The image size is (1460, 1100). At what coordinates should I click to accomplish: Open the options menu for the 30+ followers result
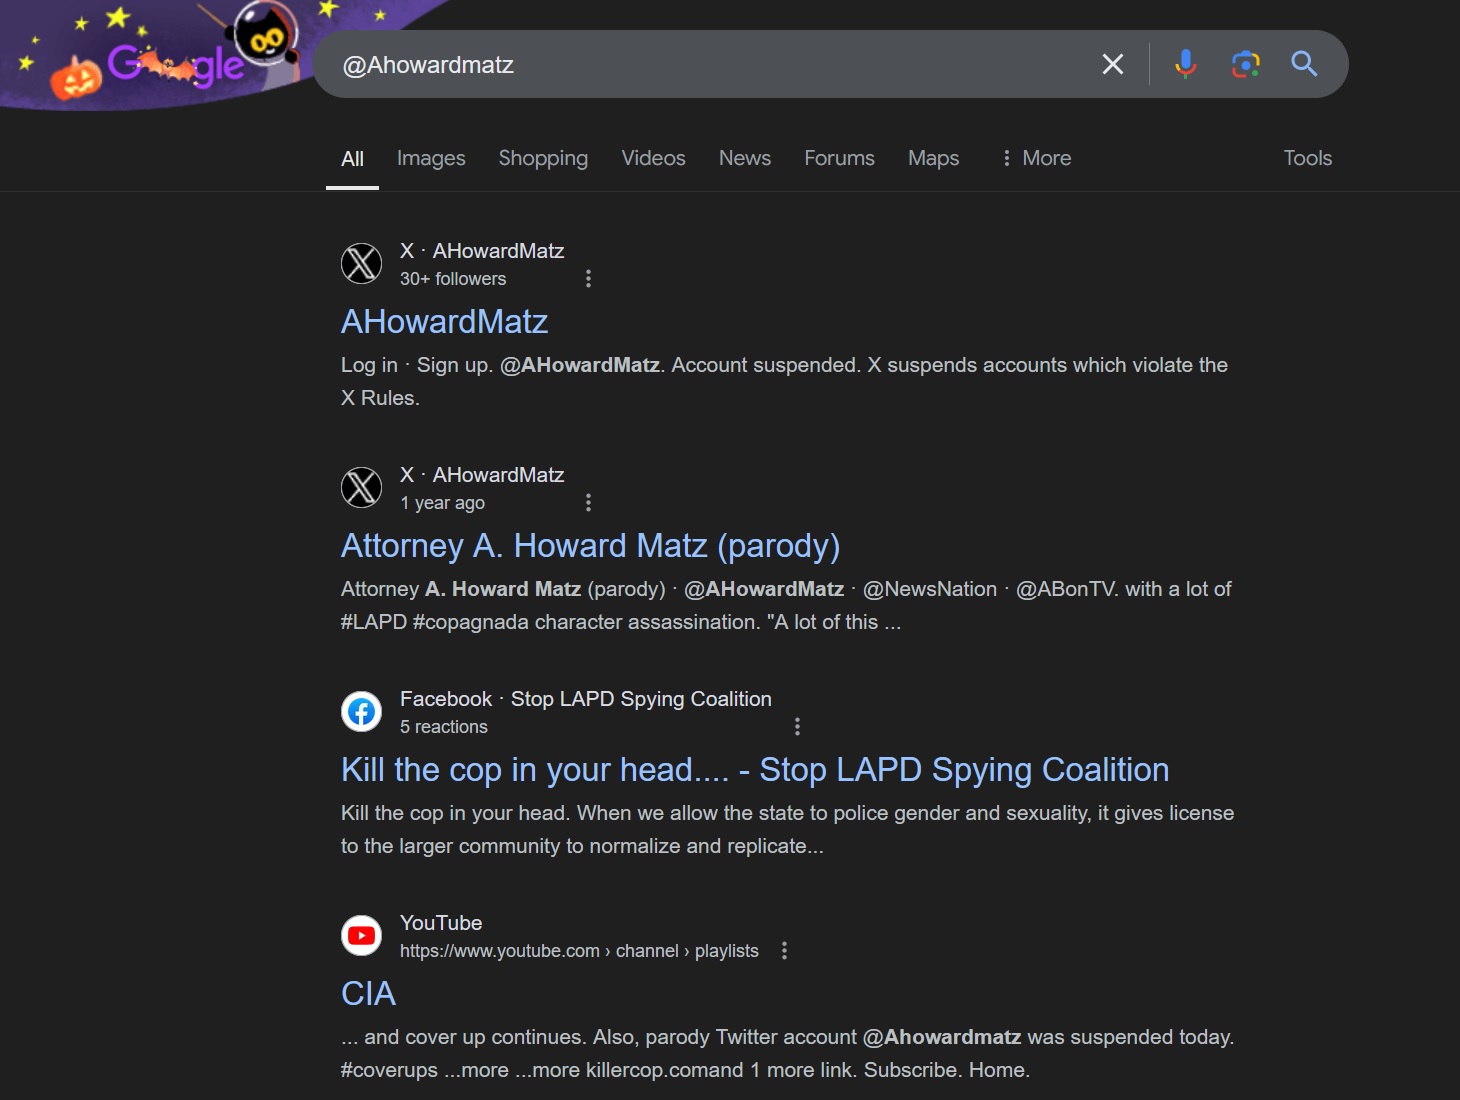pyautogui.click(x=588, y=279)
